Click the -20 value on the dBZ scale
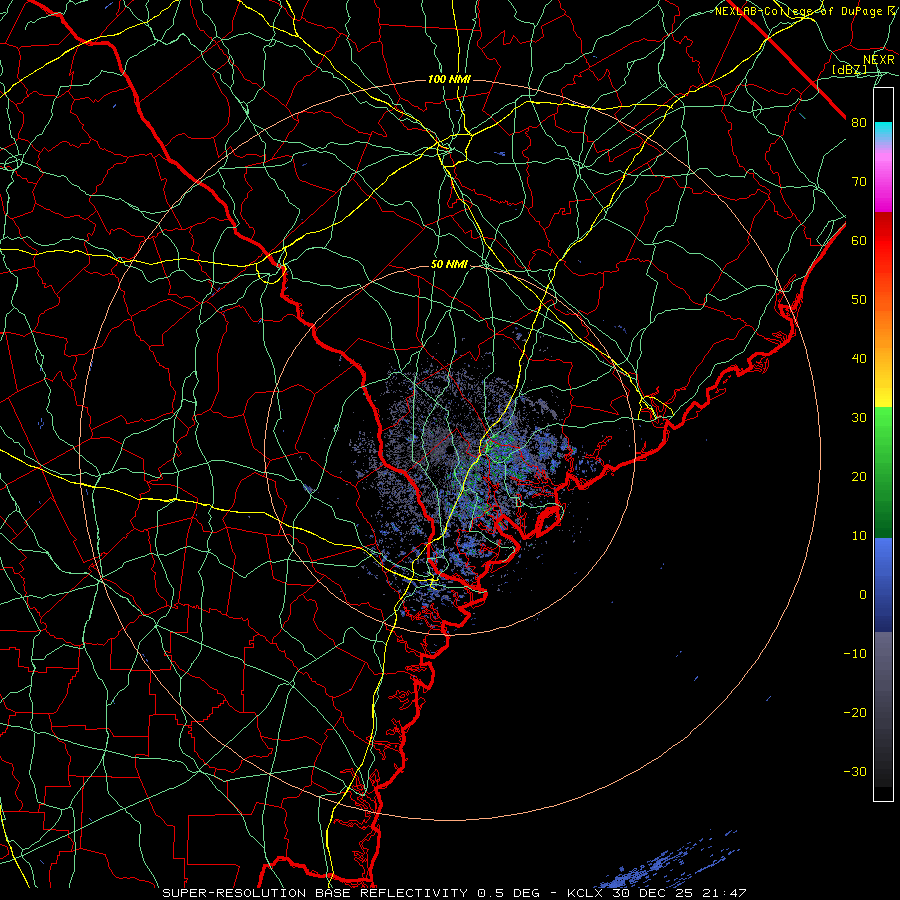Image resolution: width=900 pixels, height=900 pixels. (855, 713)
